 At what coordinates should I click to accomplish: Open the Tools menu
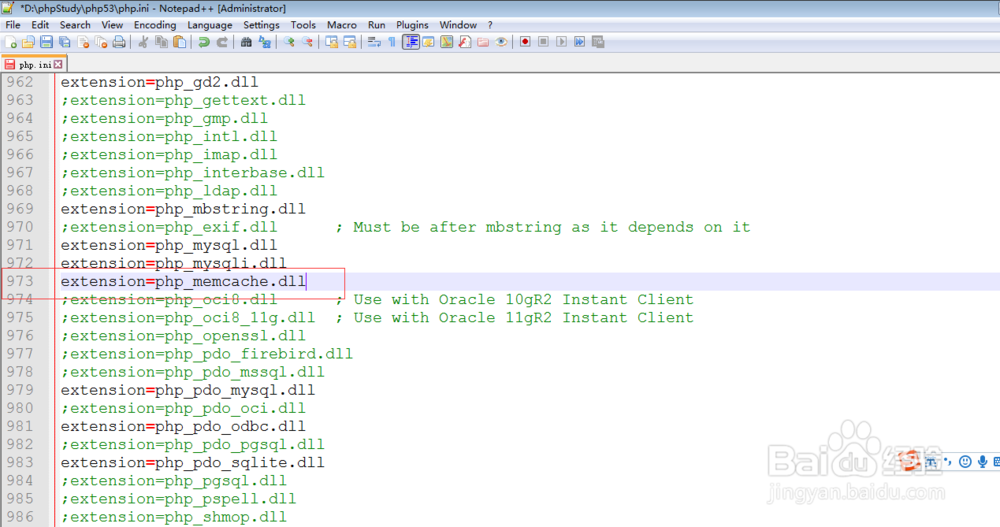[x=303, y=25]
